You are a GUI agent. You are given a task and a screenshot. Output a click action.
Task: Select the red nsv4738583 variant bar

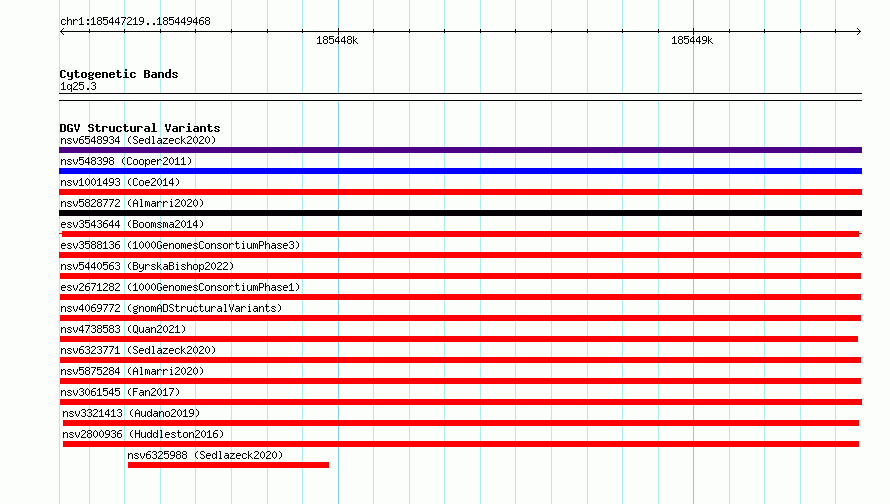pyautogui.click(x=459, y=339)
